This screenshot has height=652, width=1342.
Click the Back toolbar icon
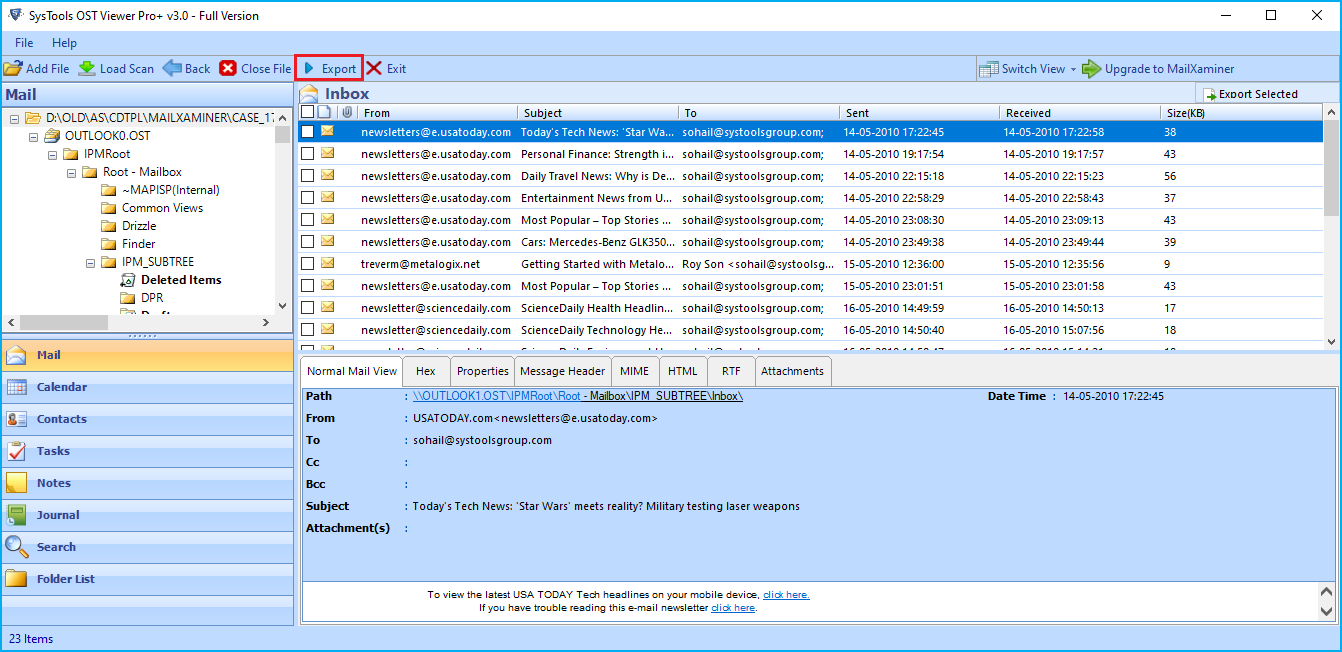pyautogui.click(x=186, y=68)
